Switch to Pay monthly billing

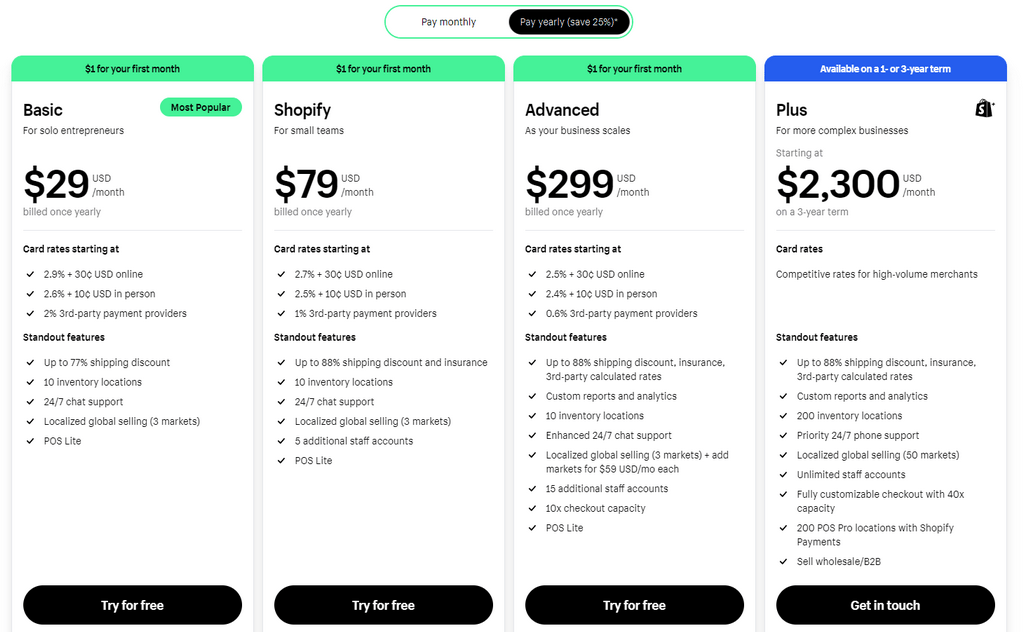[x=448, y=22]
